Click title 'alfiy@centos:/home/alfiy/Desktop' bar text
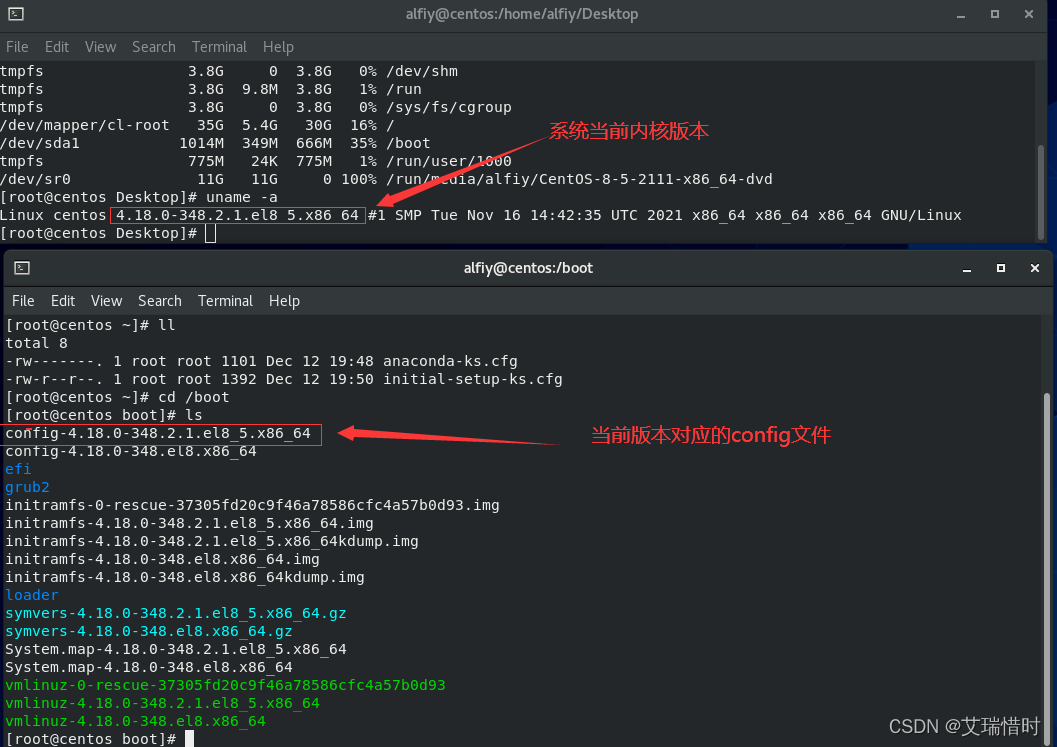Viewport: 1057px width, 747px height. coord(522,14)
